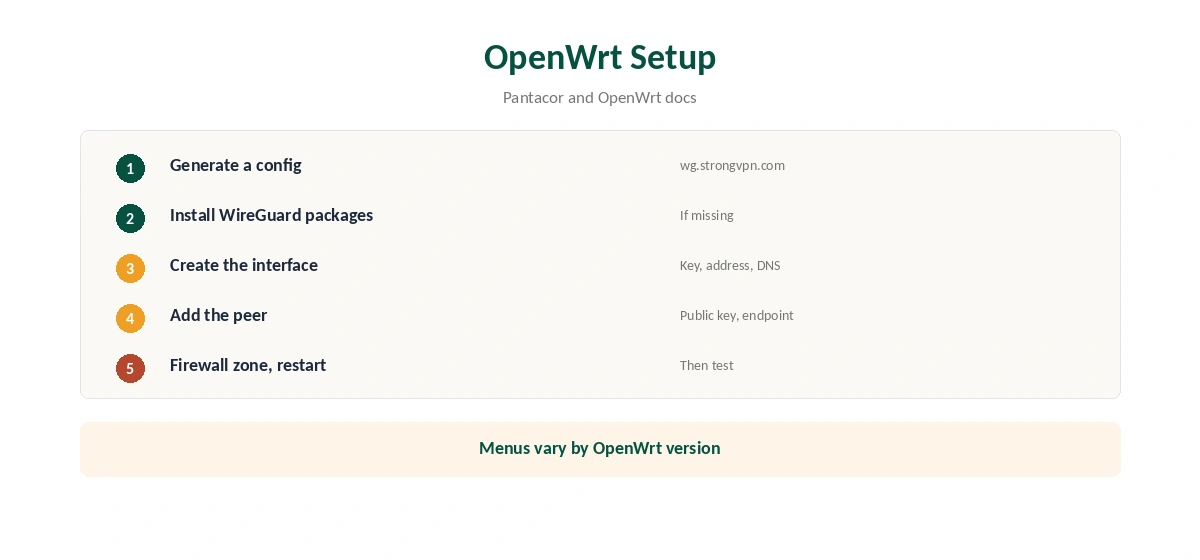The height and width of the screenshot is (560, 1200).
Task: Click the orange step 3 badge
Action: pos(130,268)
